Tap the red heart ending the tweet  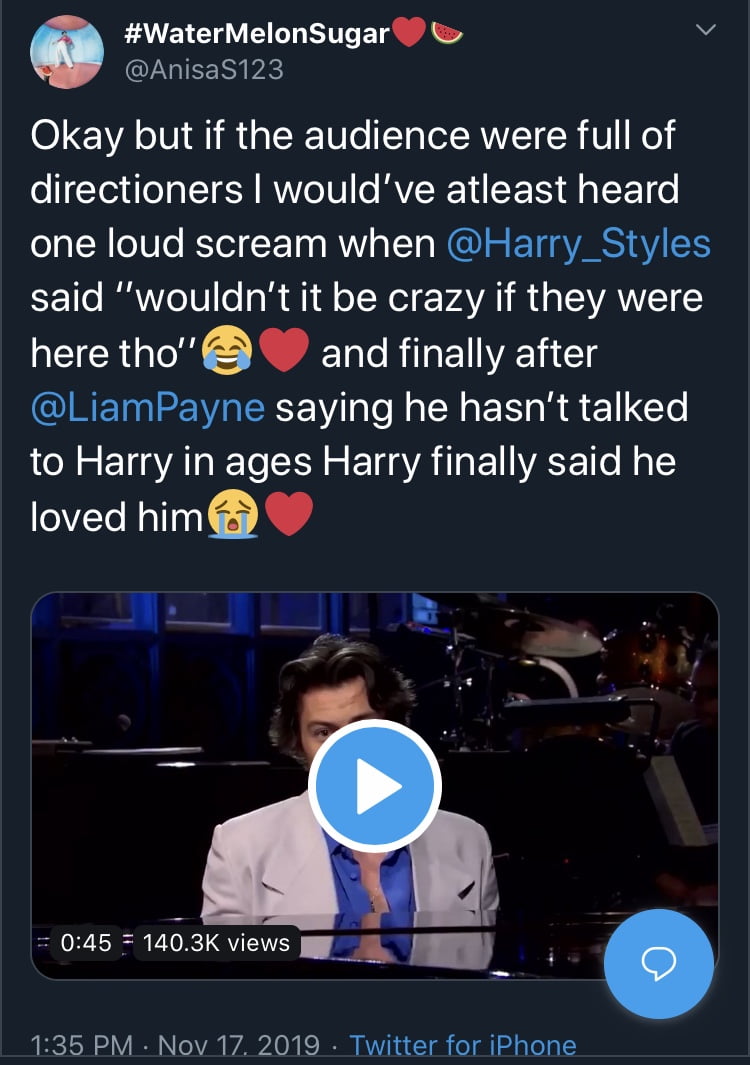[x=288, y=515]
